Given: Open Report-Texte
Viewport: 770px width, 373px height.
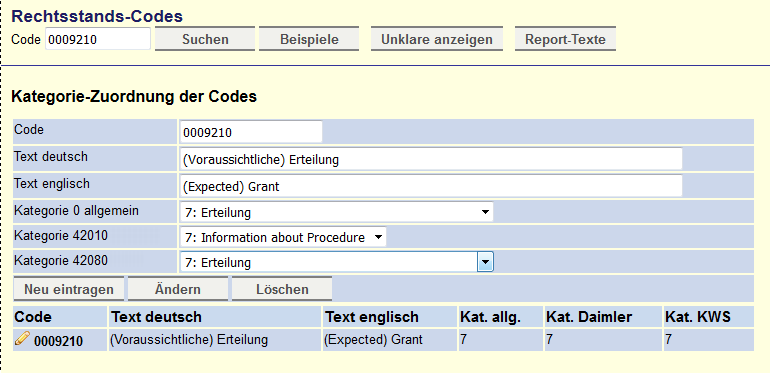Looking at the screenshot, I should click(565, 39).
